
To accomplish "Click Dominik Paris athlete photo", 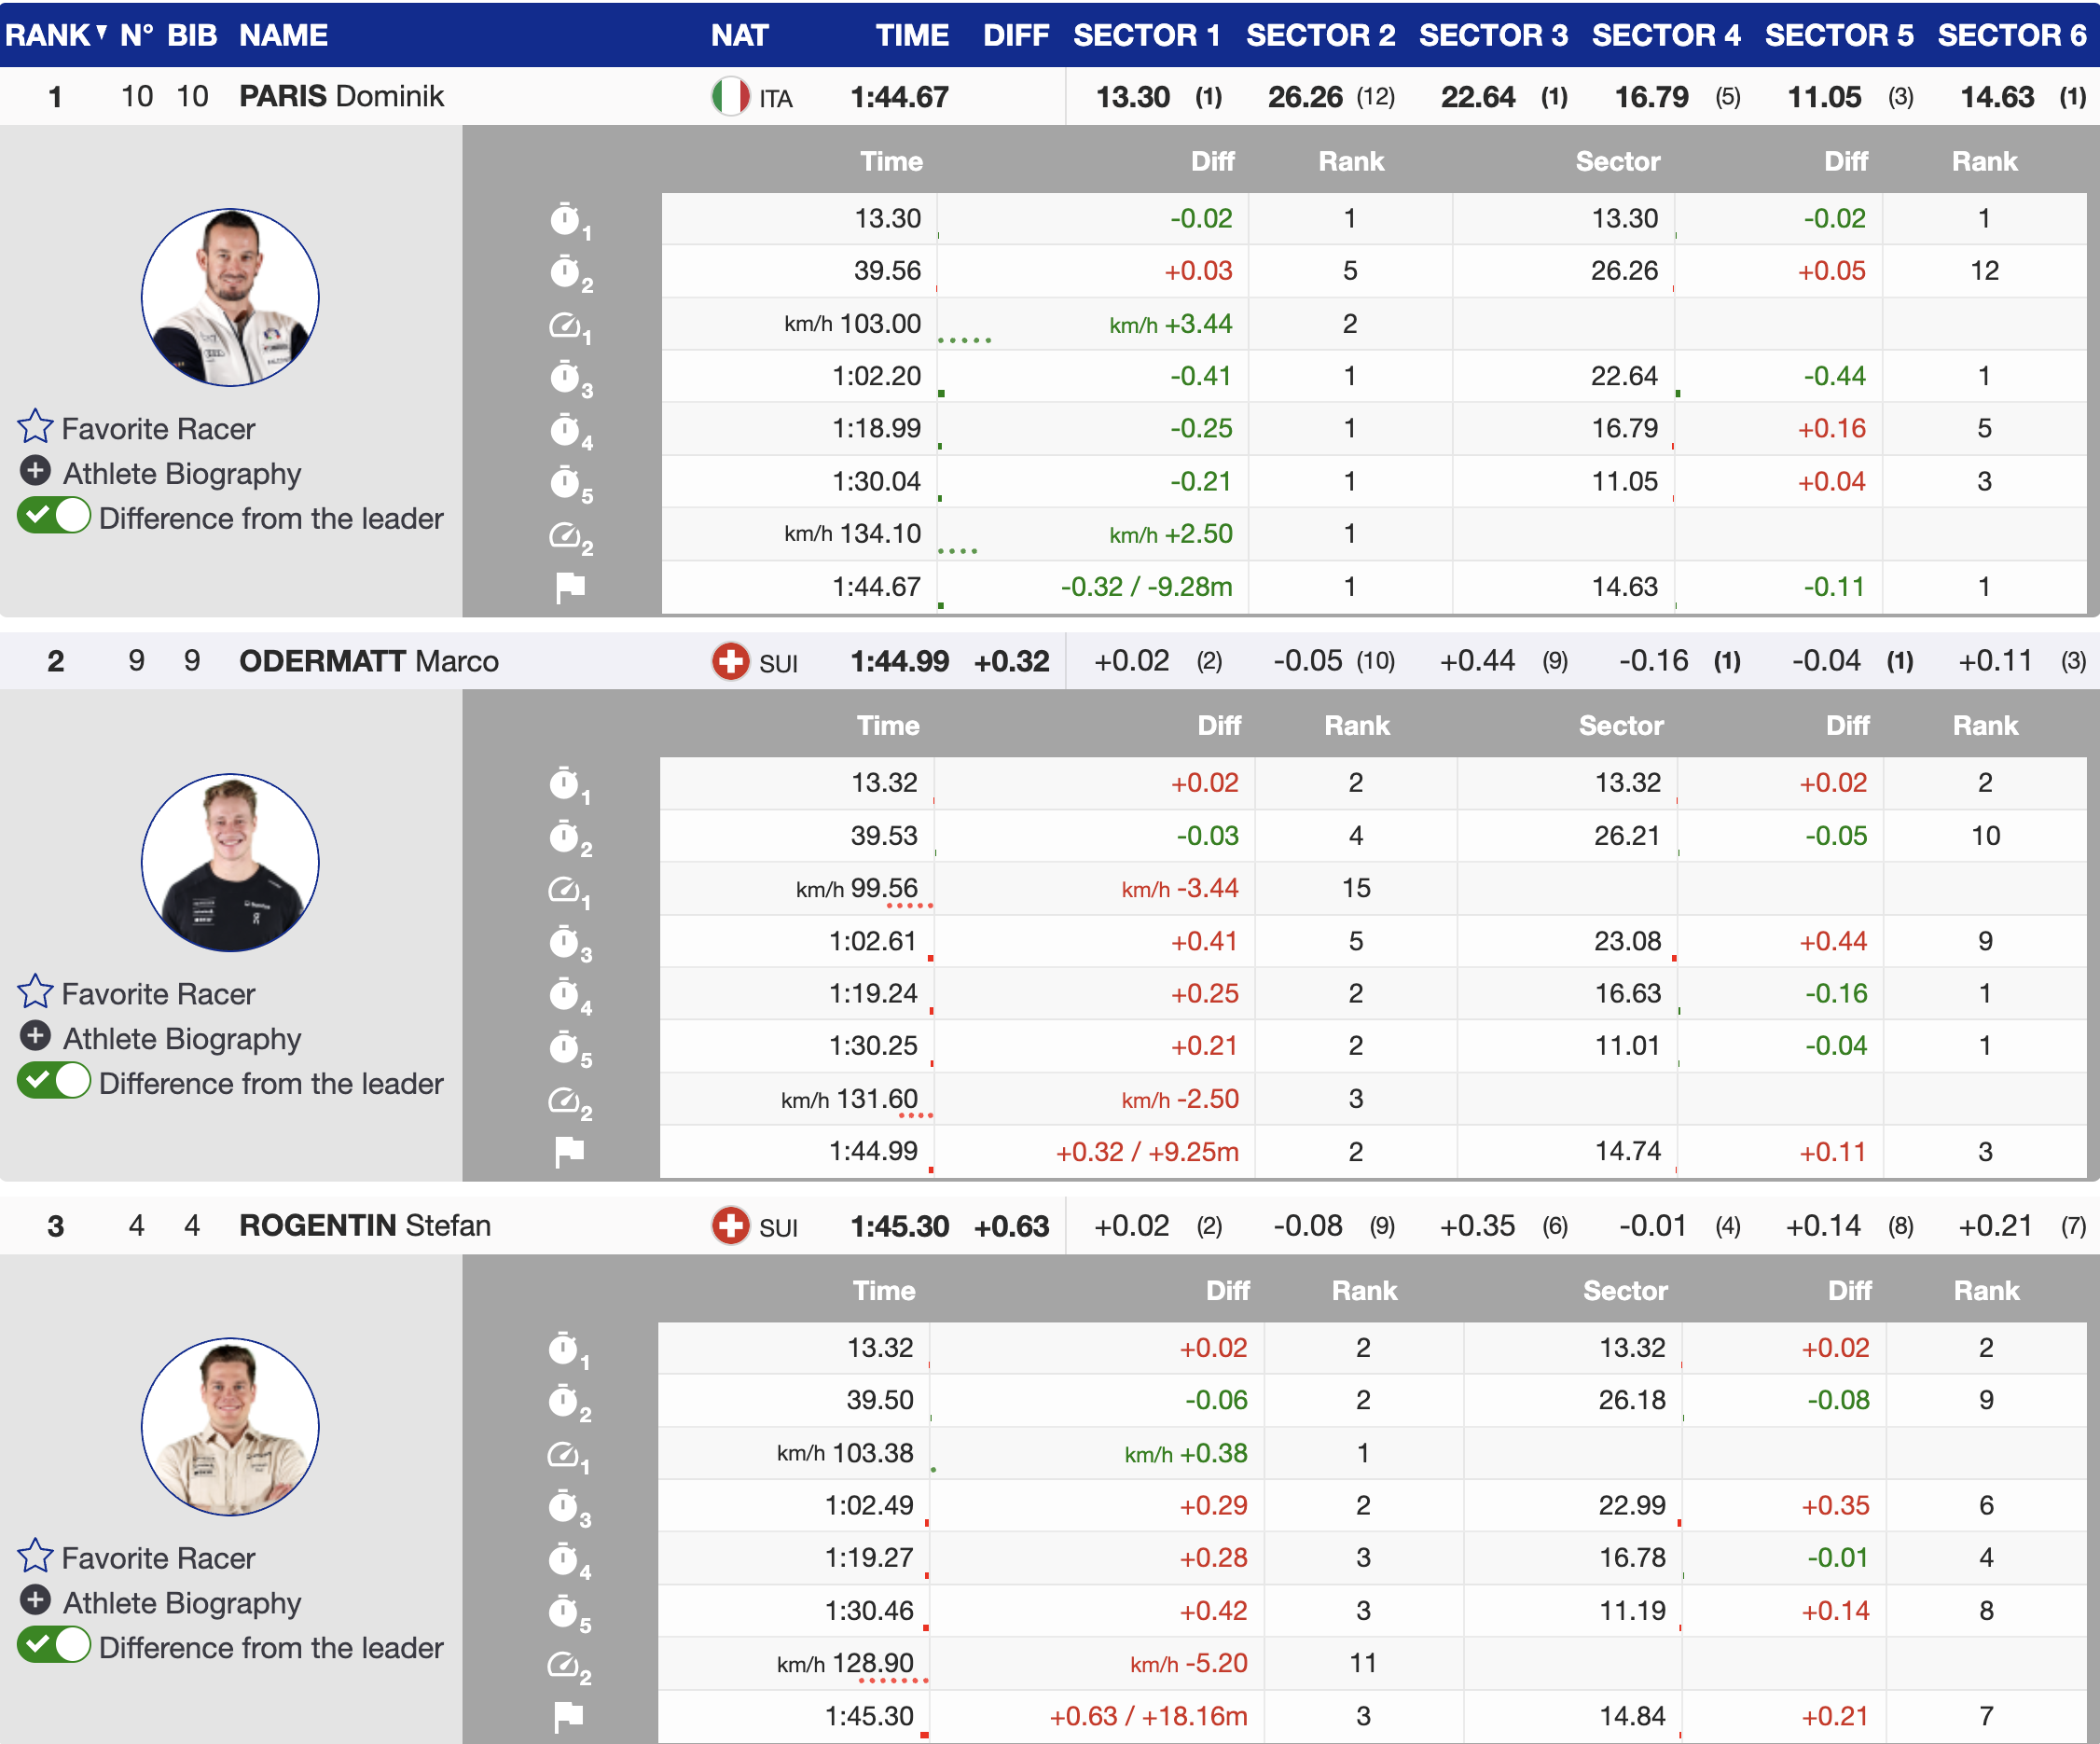I will tap(230, 297).
